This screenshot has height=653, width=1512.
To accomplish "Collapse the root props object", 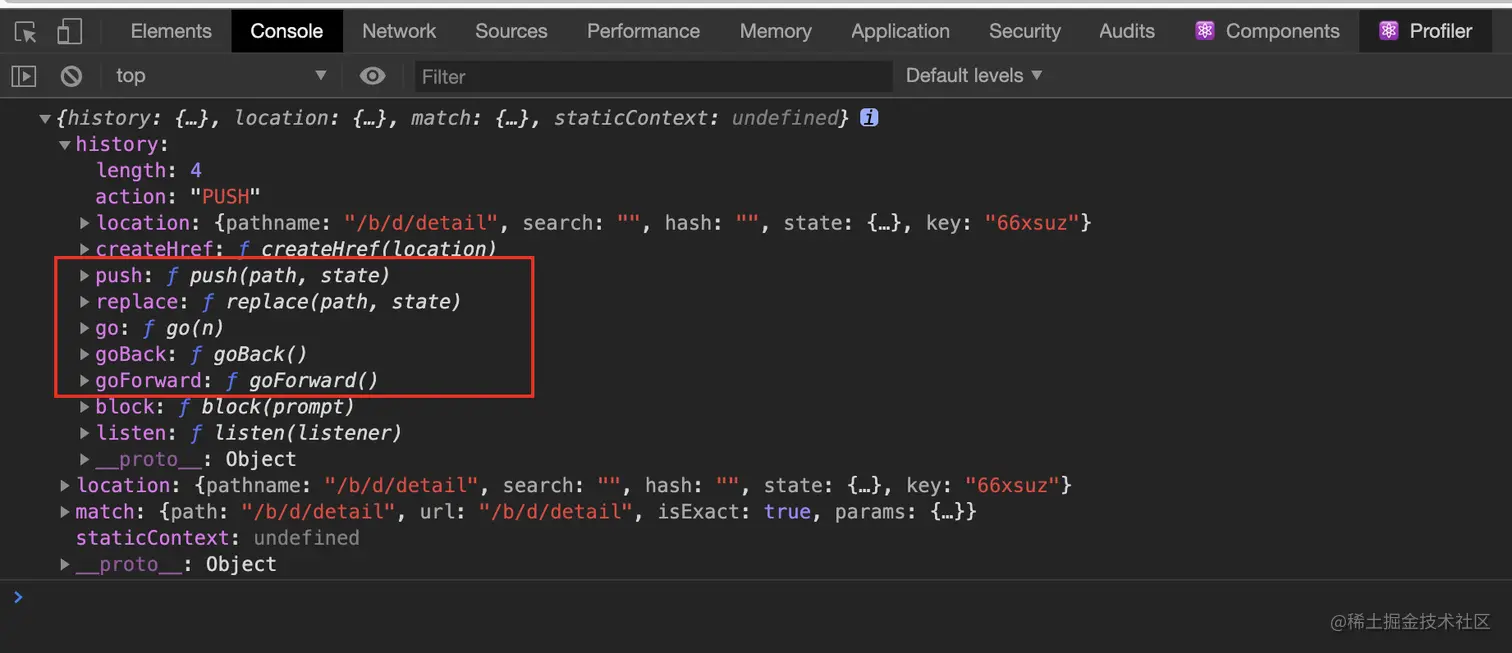I will [45, 119].
